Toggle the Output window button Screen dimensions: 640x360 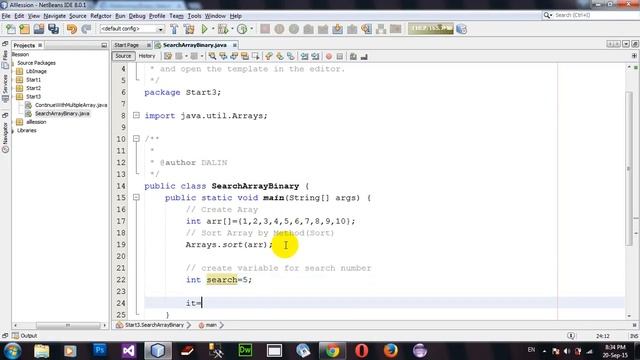click(x=24, y=336)
